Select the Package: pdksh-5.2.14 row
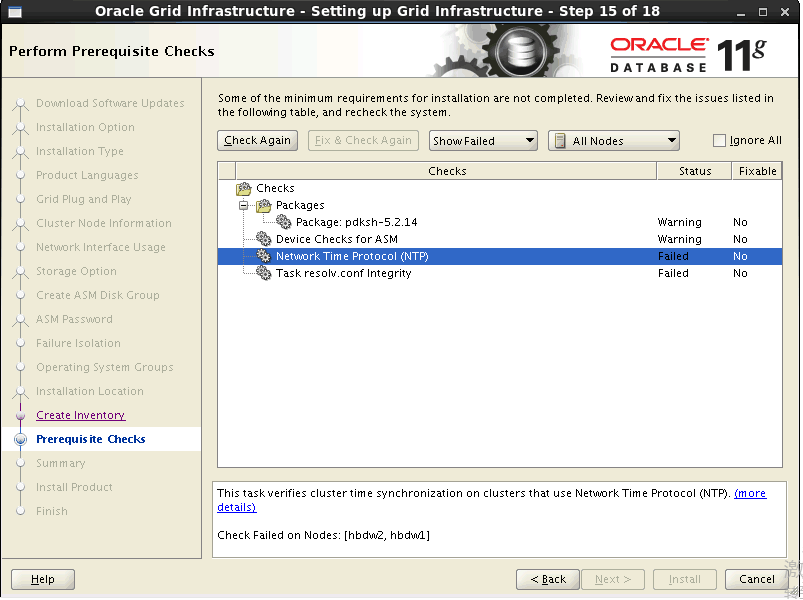 click(x=500, y=222)
